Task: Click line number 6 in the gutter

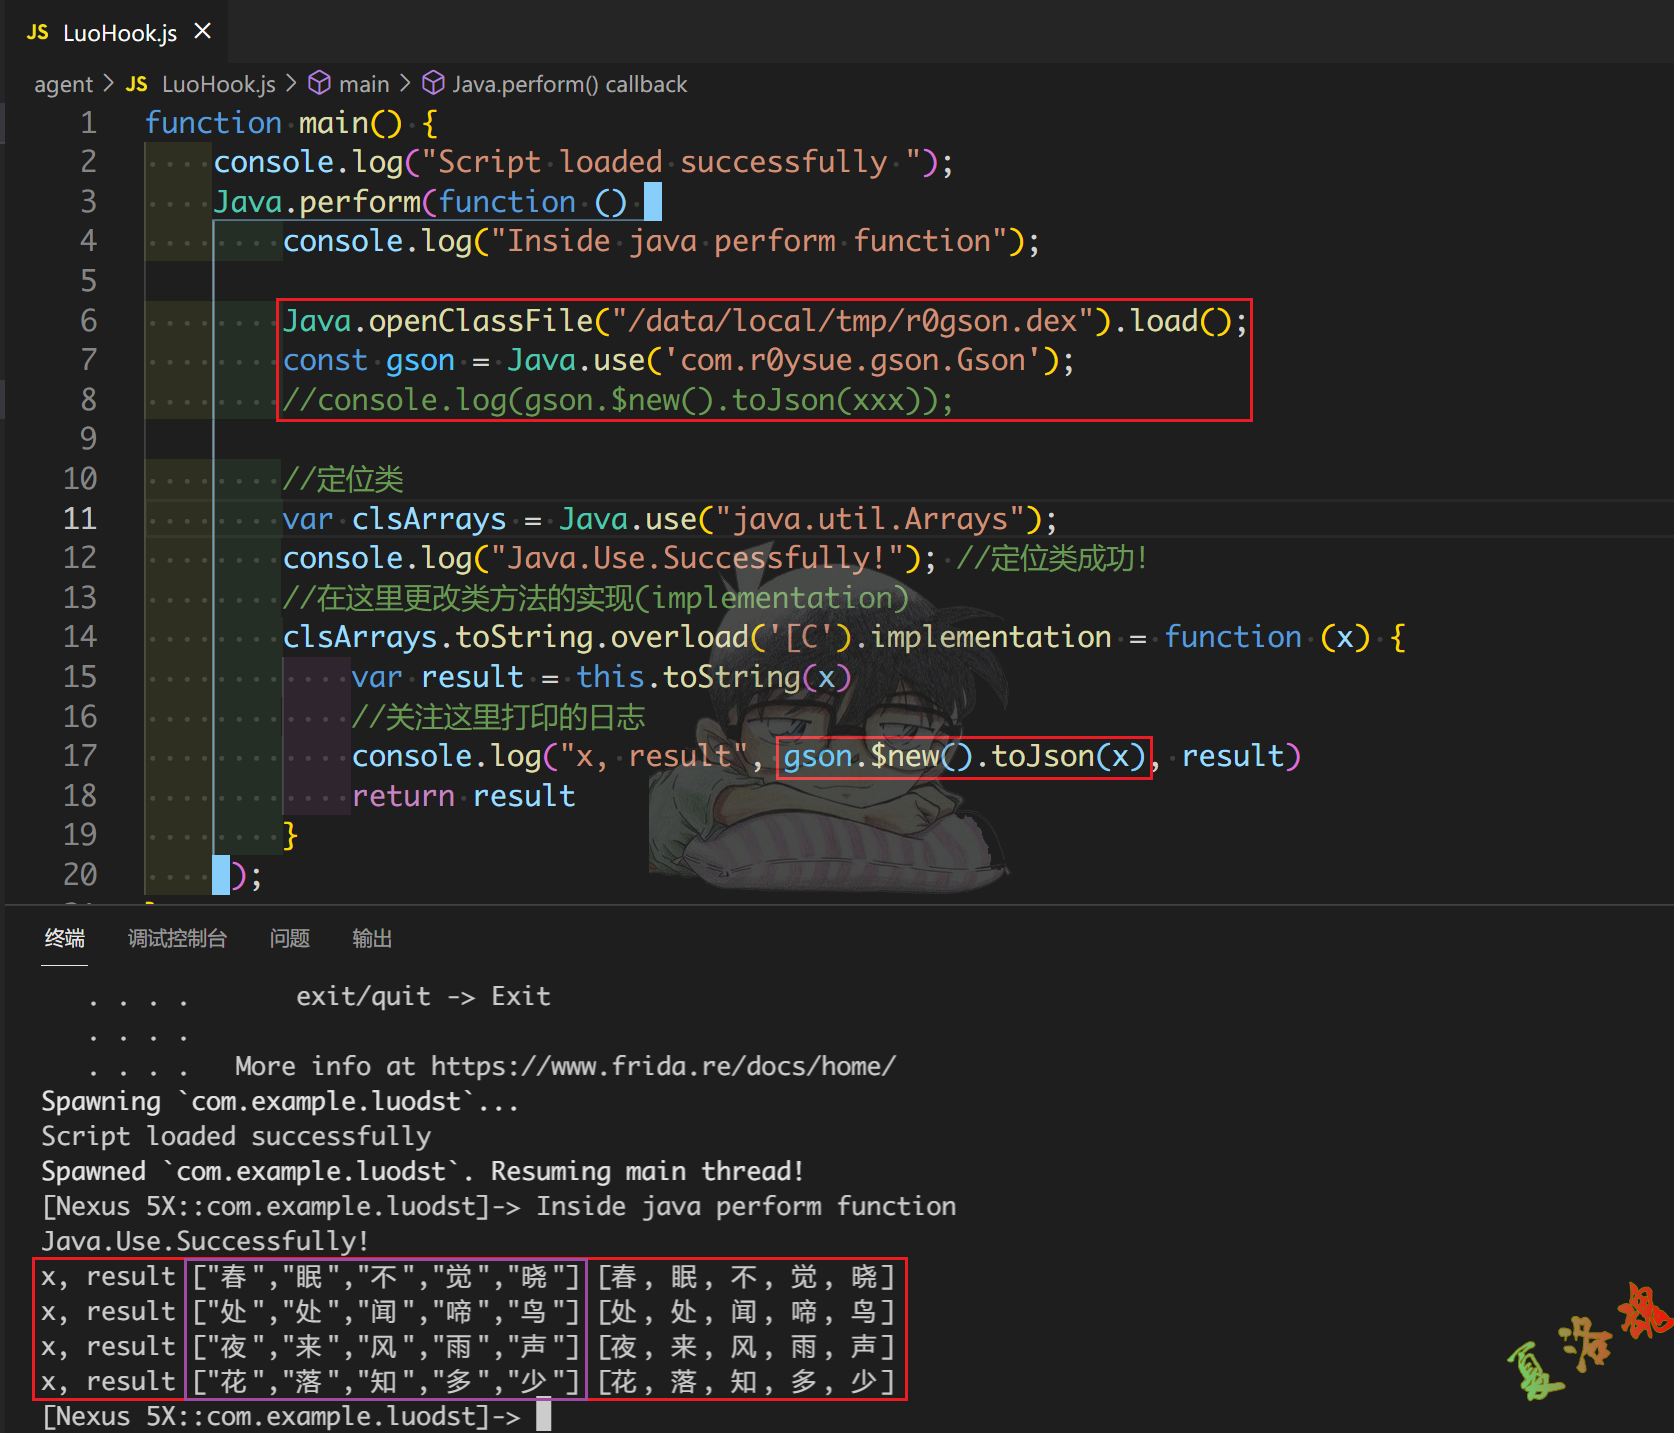Action: pos(88,320)
